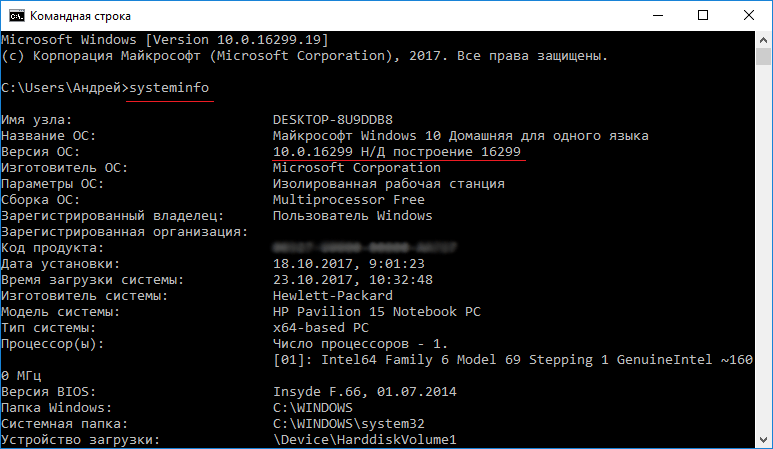This screenshot has width=773, height=449.
Task: Click boot device '\Device\HarddiskVolume1'
Action: 365,440
